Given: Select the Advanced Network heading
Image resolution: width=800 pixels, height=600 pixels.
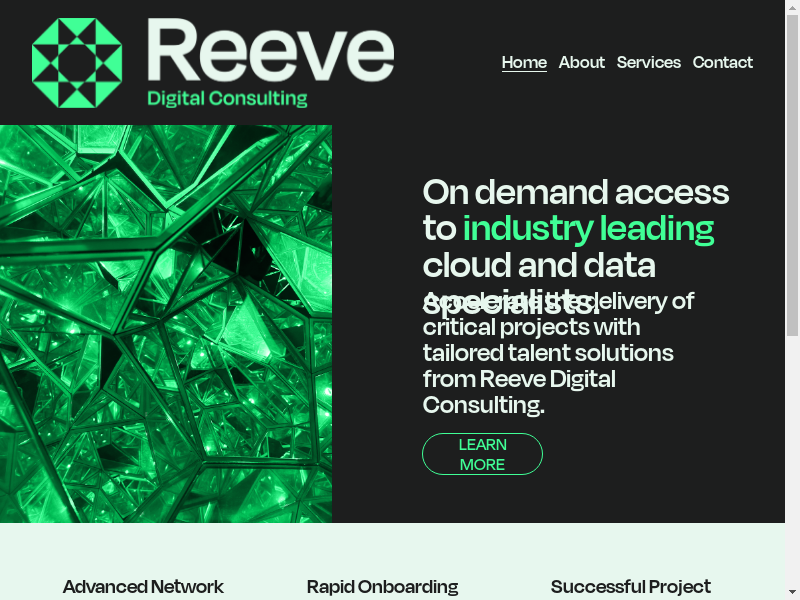Looking at the screenshot, I should point(143,587).
